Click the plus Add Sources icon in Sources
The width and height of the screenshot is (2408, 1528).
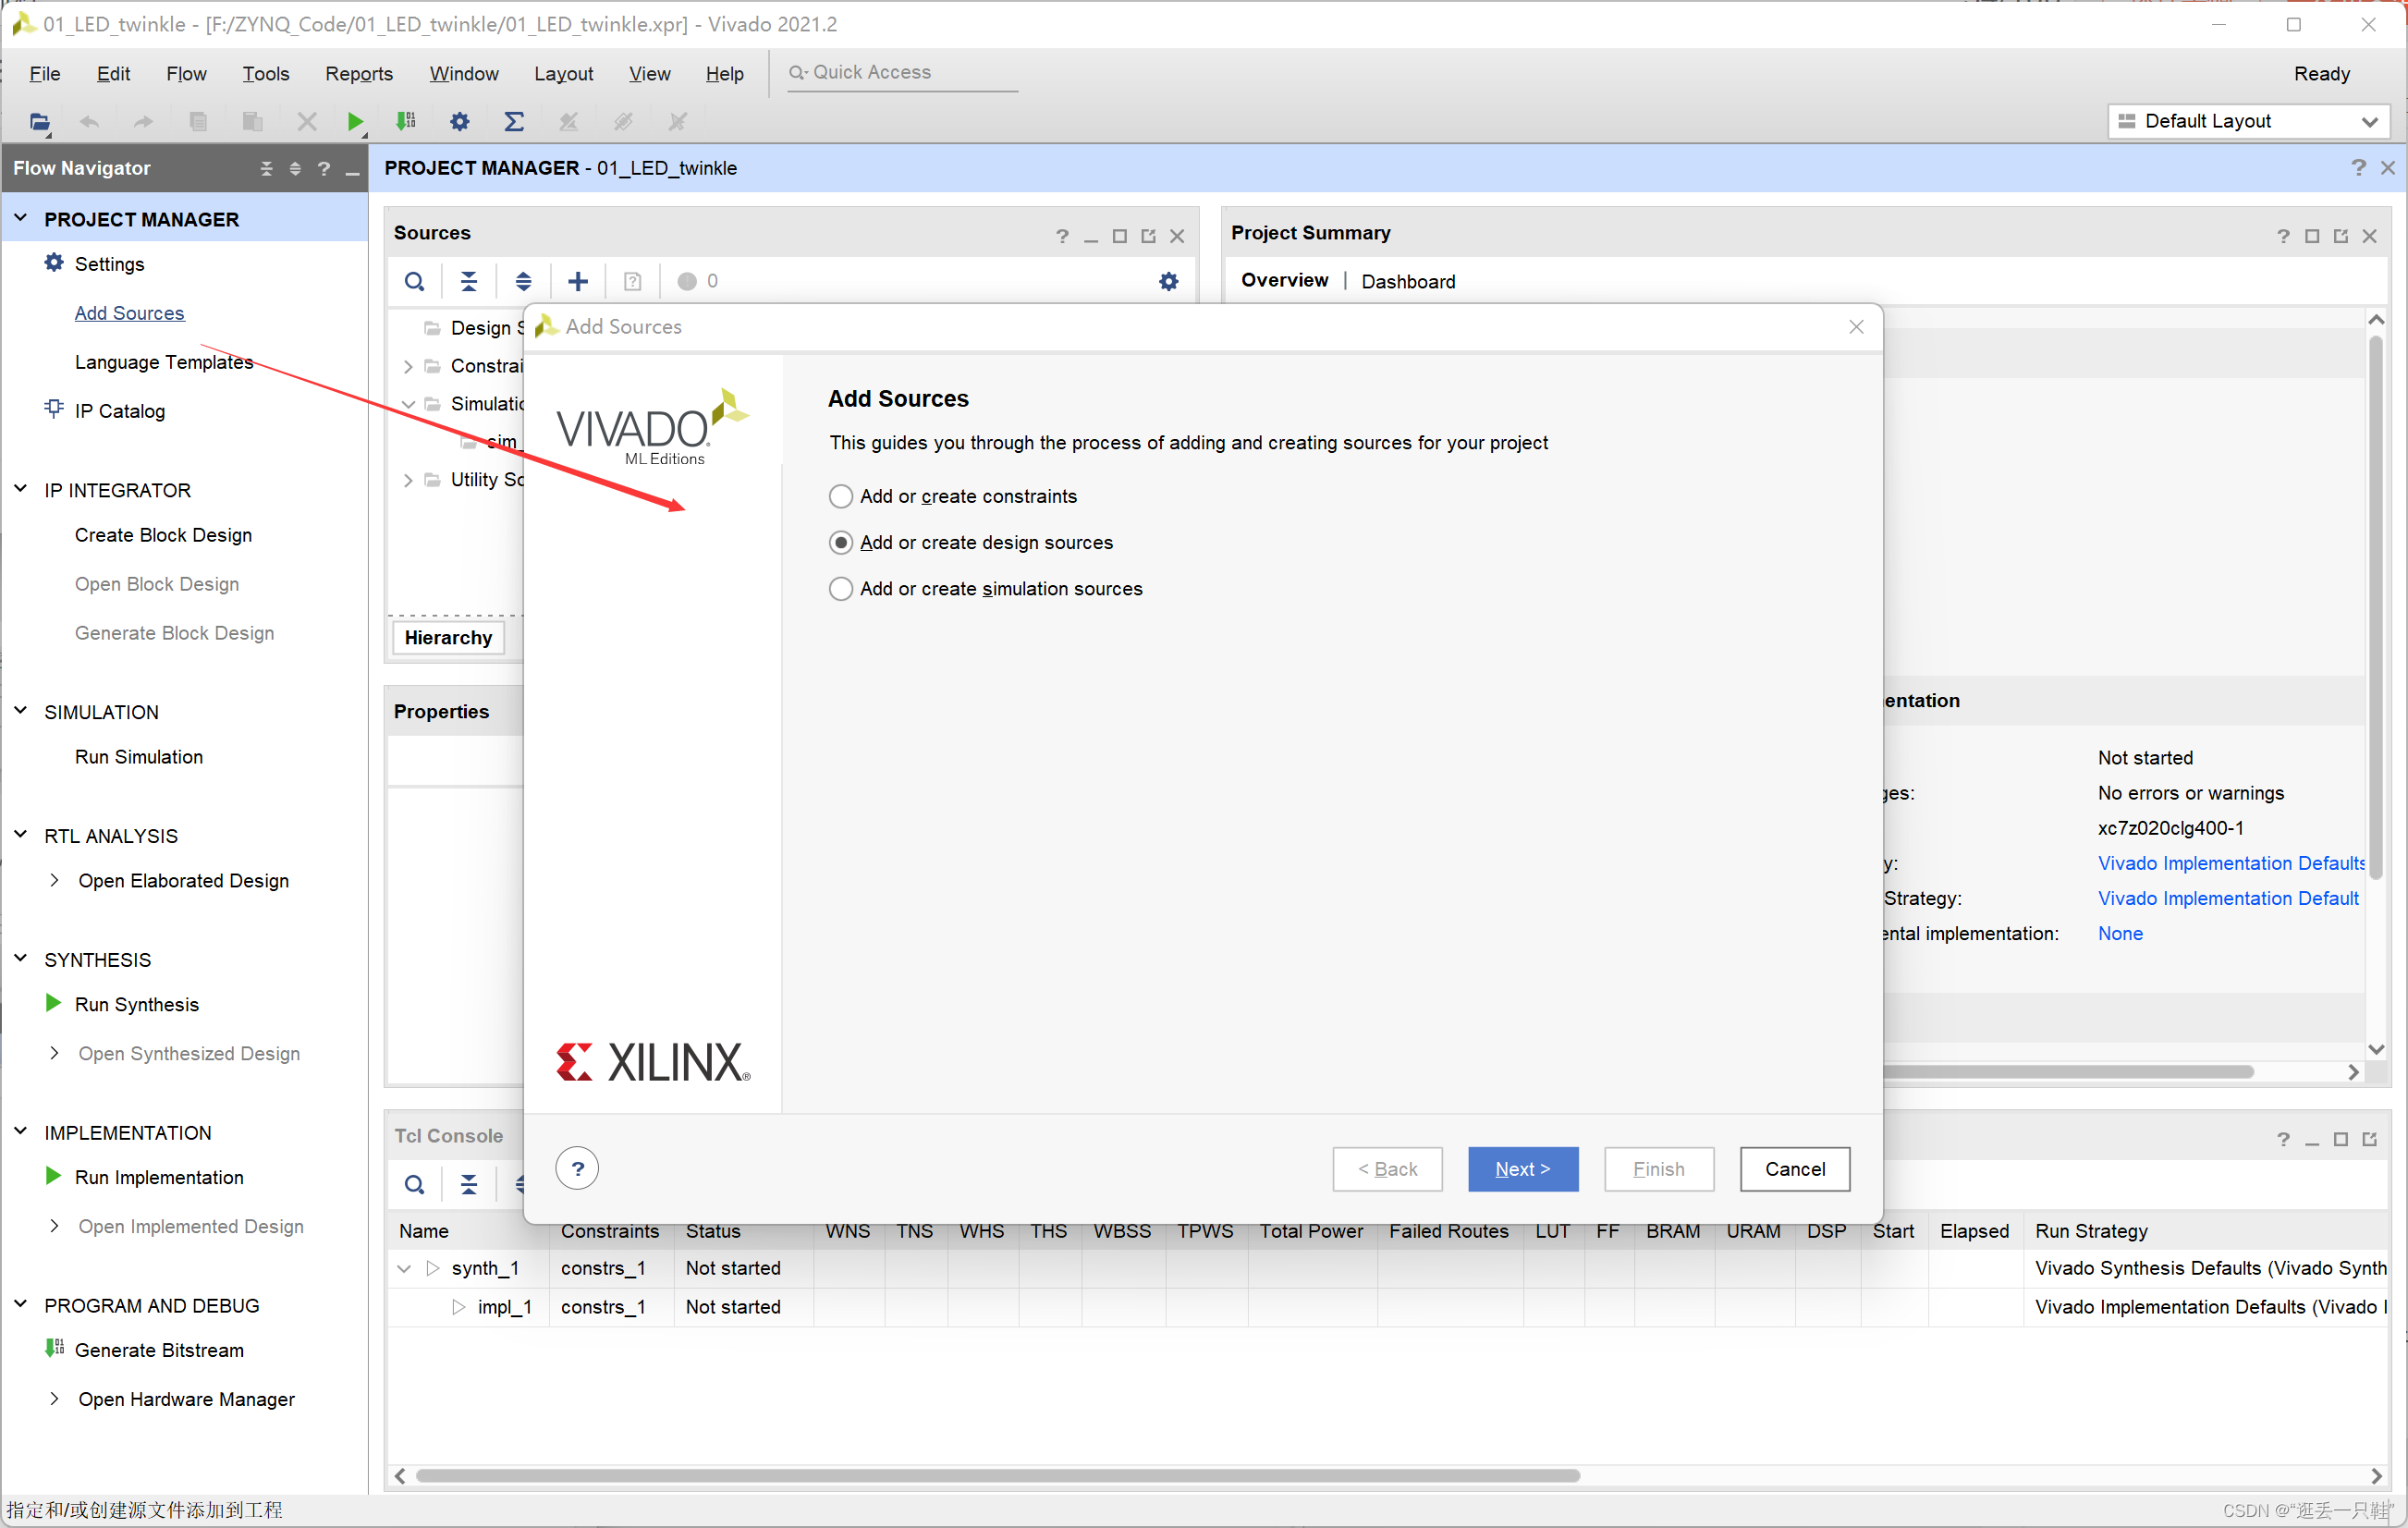(578, 282)
